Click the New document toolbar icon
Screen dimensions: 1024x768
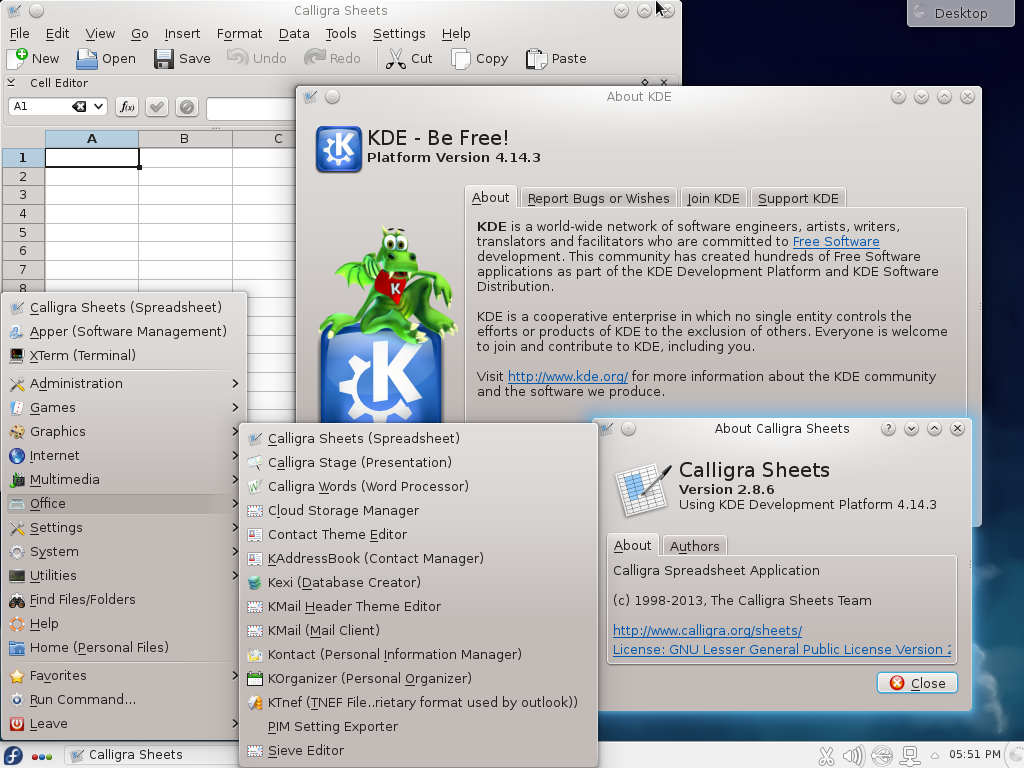coord(18,58)
